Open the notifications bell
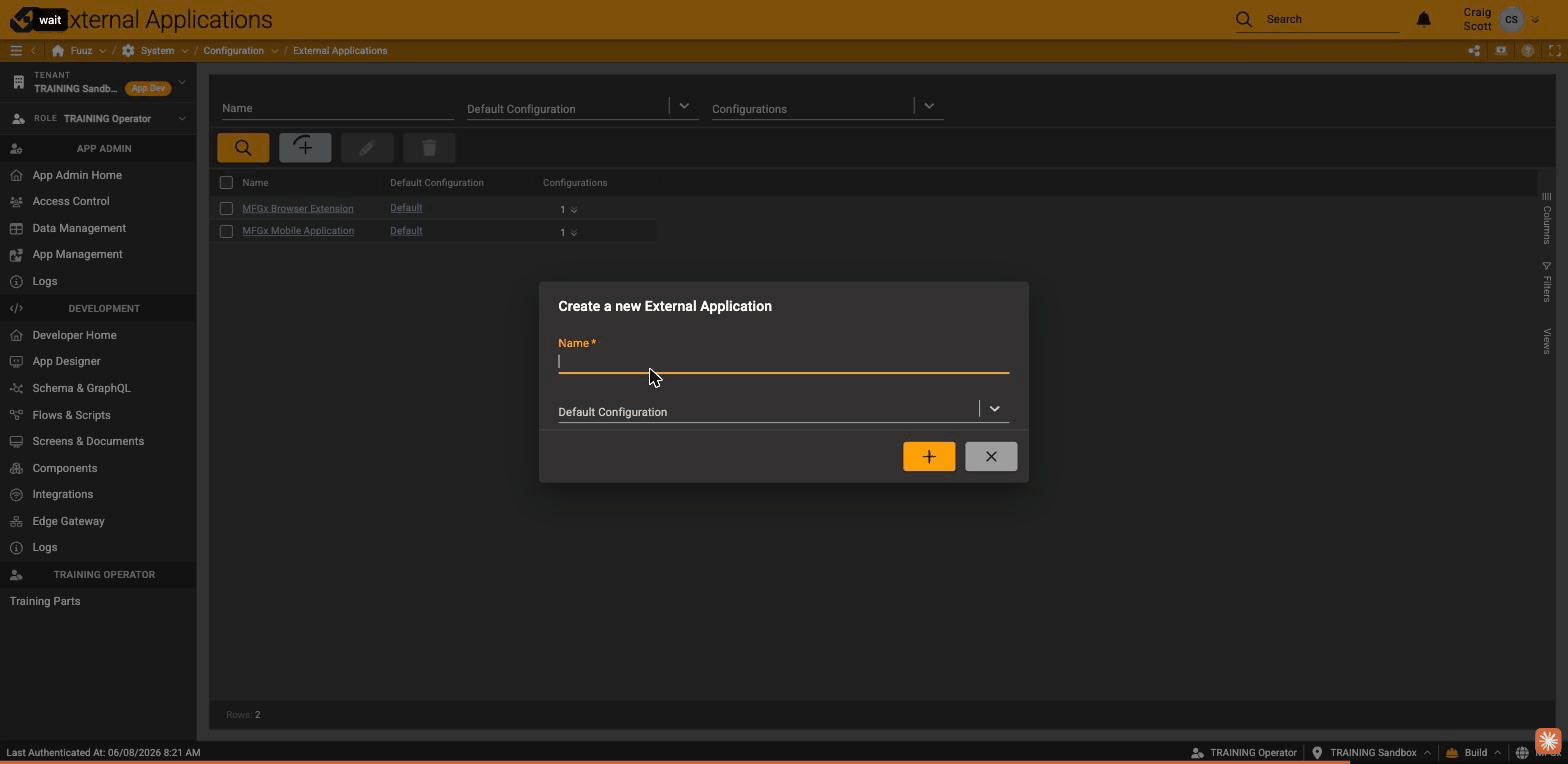The width and height of the screenshot is (1568, 764). 1424,19
